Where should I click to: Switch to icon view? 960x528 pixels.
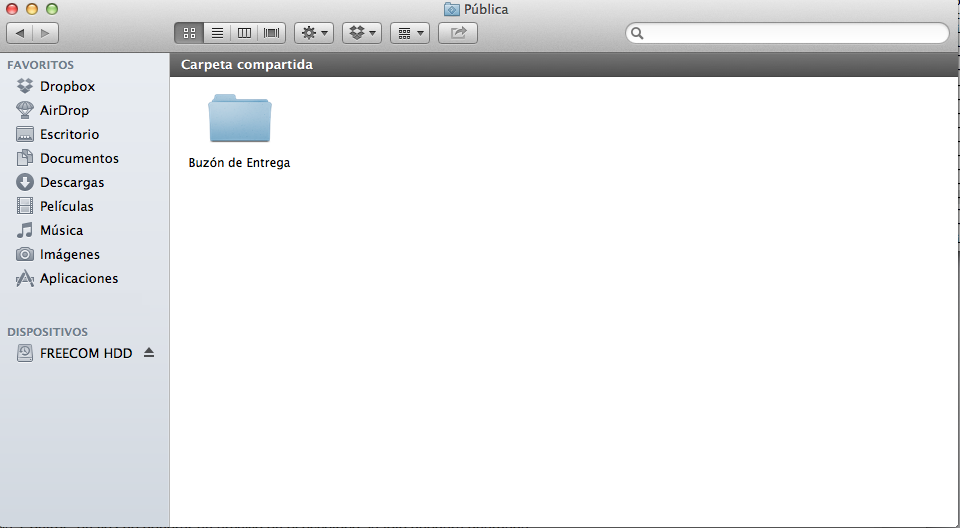pyautogui.click(x=189, y=33)
